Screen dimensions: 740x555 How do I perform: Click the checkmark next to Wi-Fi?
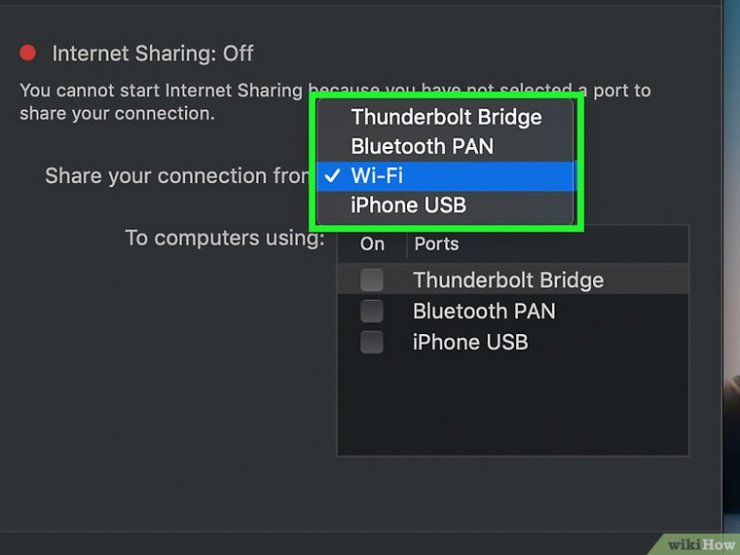[332, 176]
